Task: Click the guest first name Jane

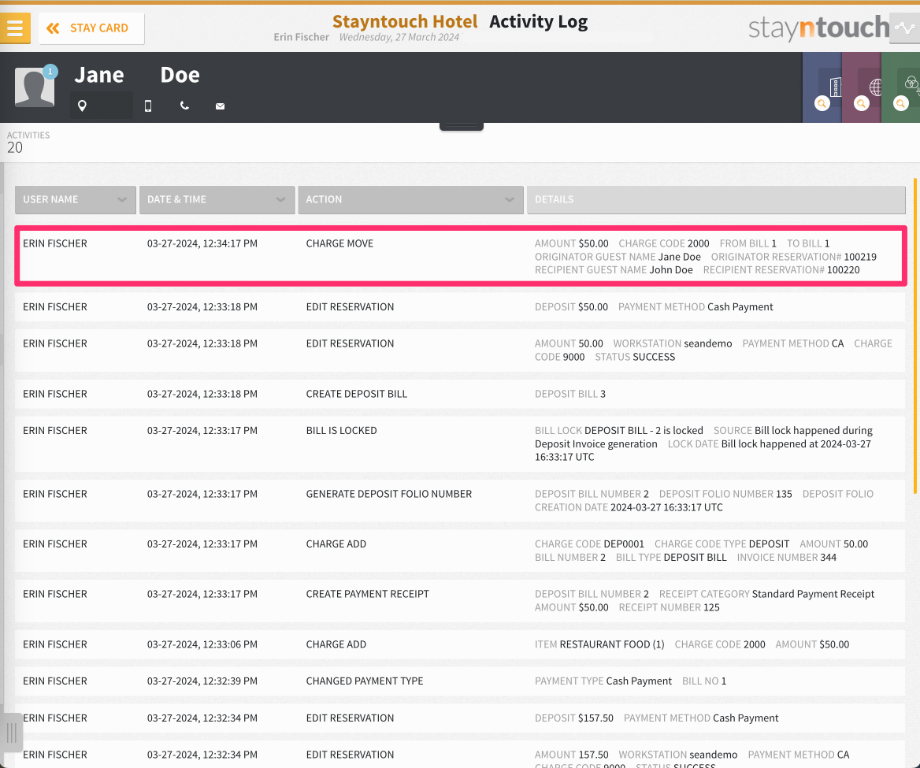Action: (99, 75)
